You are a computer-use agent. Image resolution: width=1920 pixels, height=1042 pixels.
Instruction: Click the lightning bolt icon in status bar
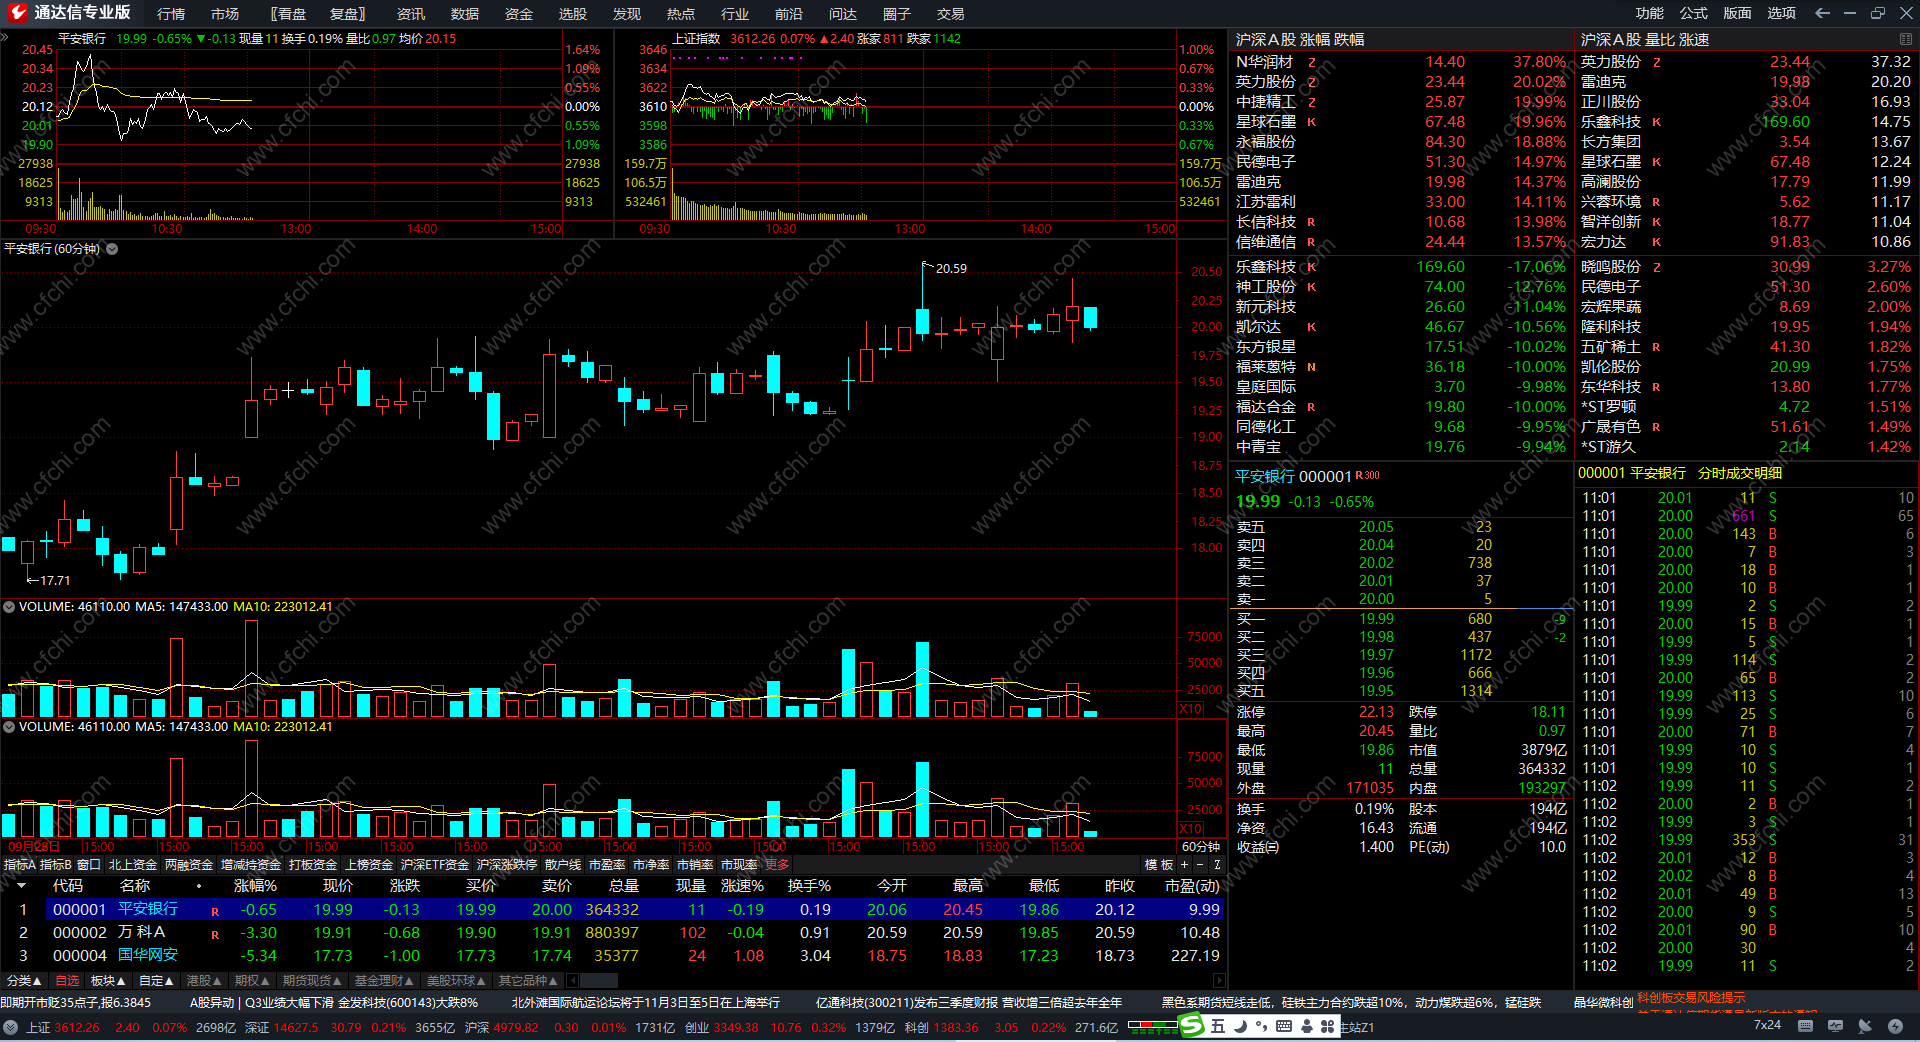(1895, 1026)
